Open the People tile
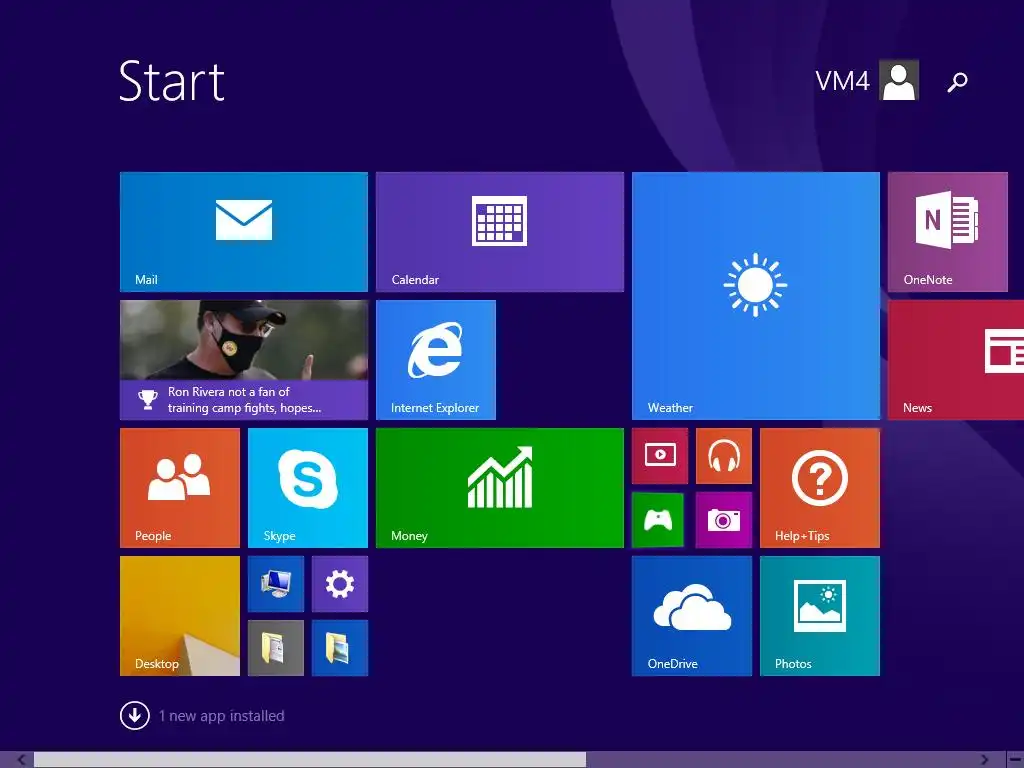This screenshot has height=768, width=1024. click(x=180, y=488)
